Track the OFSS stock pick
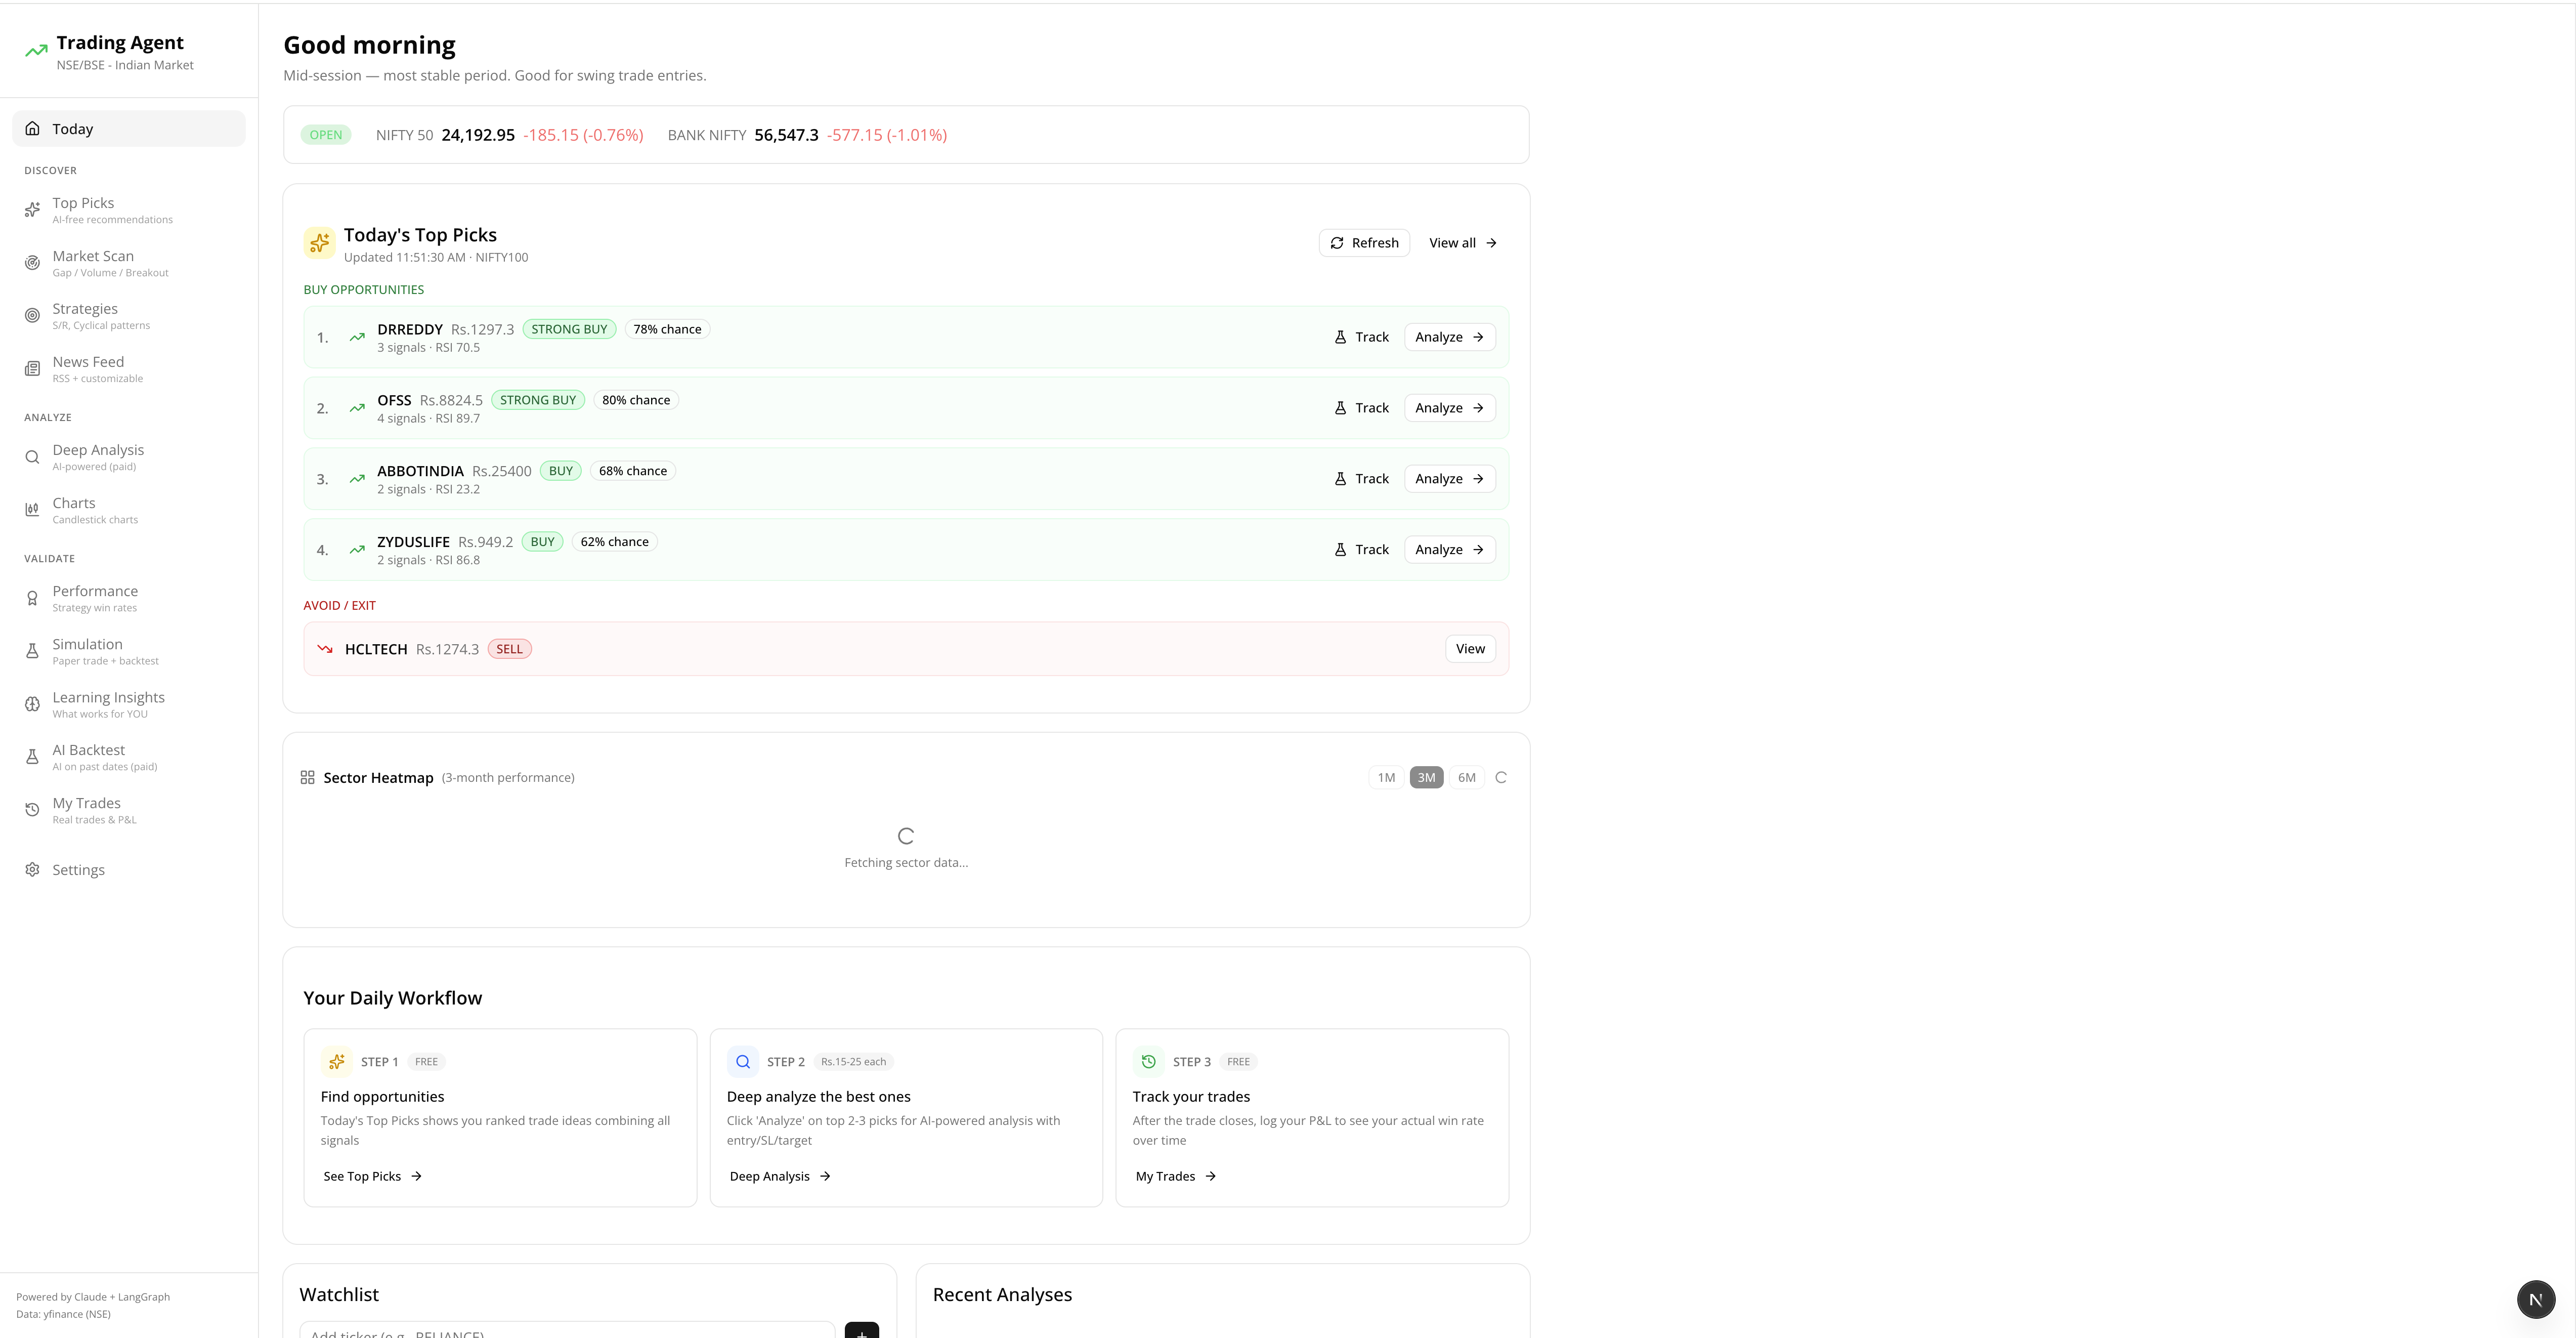The image size is (2576, 1338). click(1361, 408)
